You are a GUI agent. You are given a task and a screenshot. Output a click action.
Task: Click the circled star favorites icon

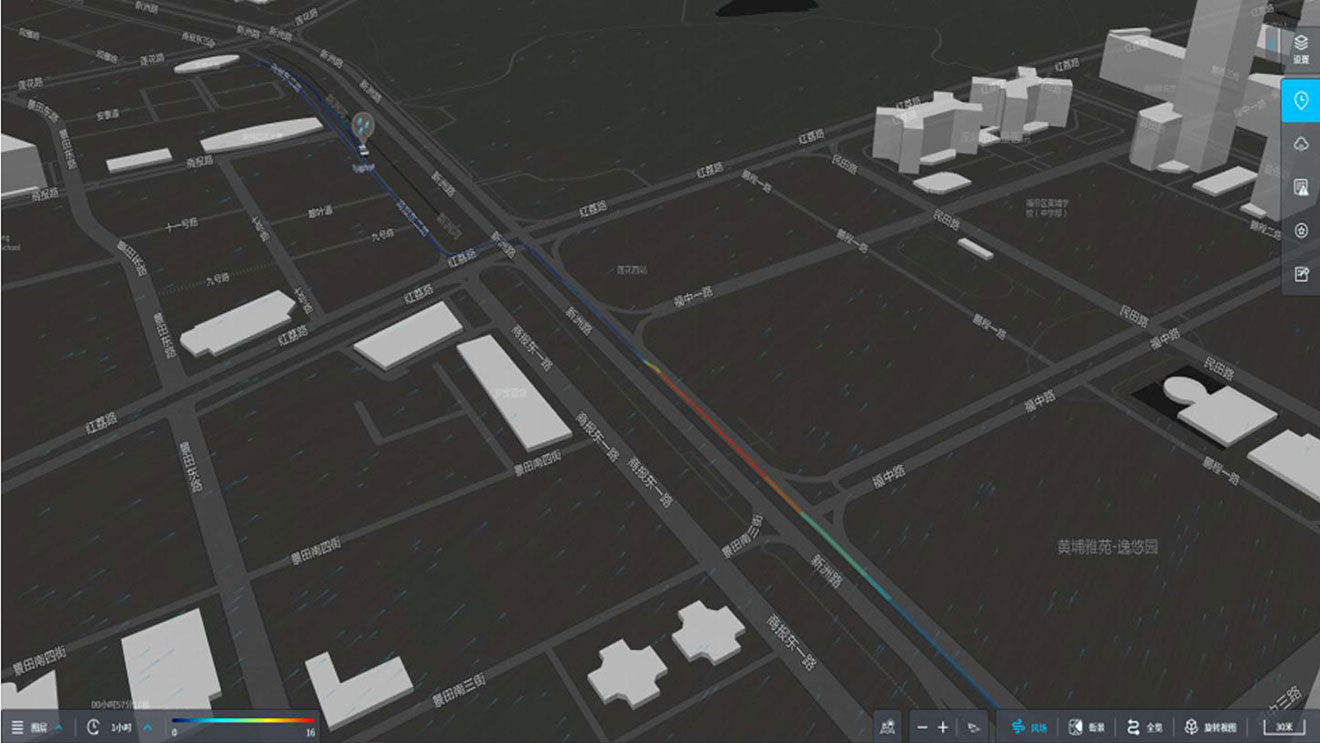(1300, 231)
